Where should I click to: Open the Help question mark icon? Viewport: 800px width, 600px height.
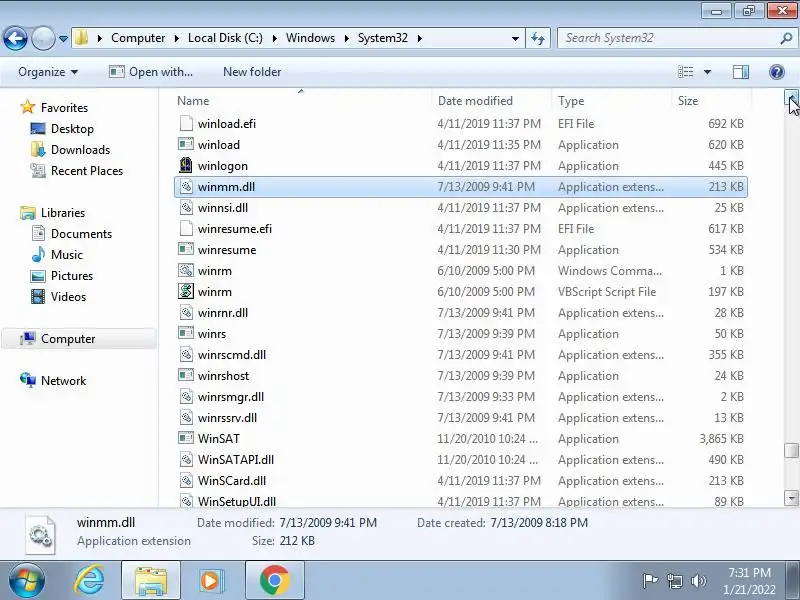777,72
